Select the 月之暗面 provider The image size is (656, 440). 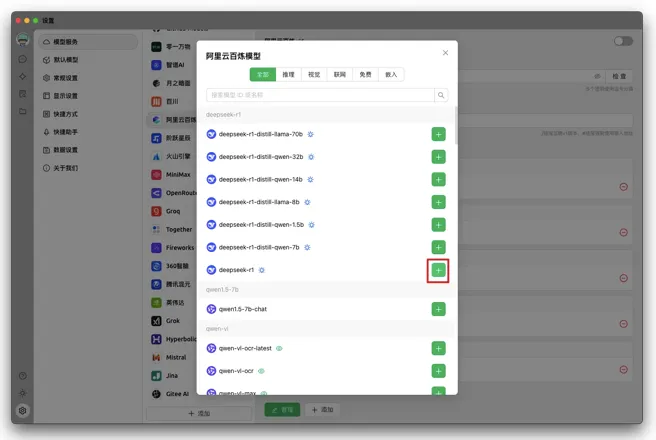pyautogui.click(x=172, y=83)
